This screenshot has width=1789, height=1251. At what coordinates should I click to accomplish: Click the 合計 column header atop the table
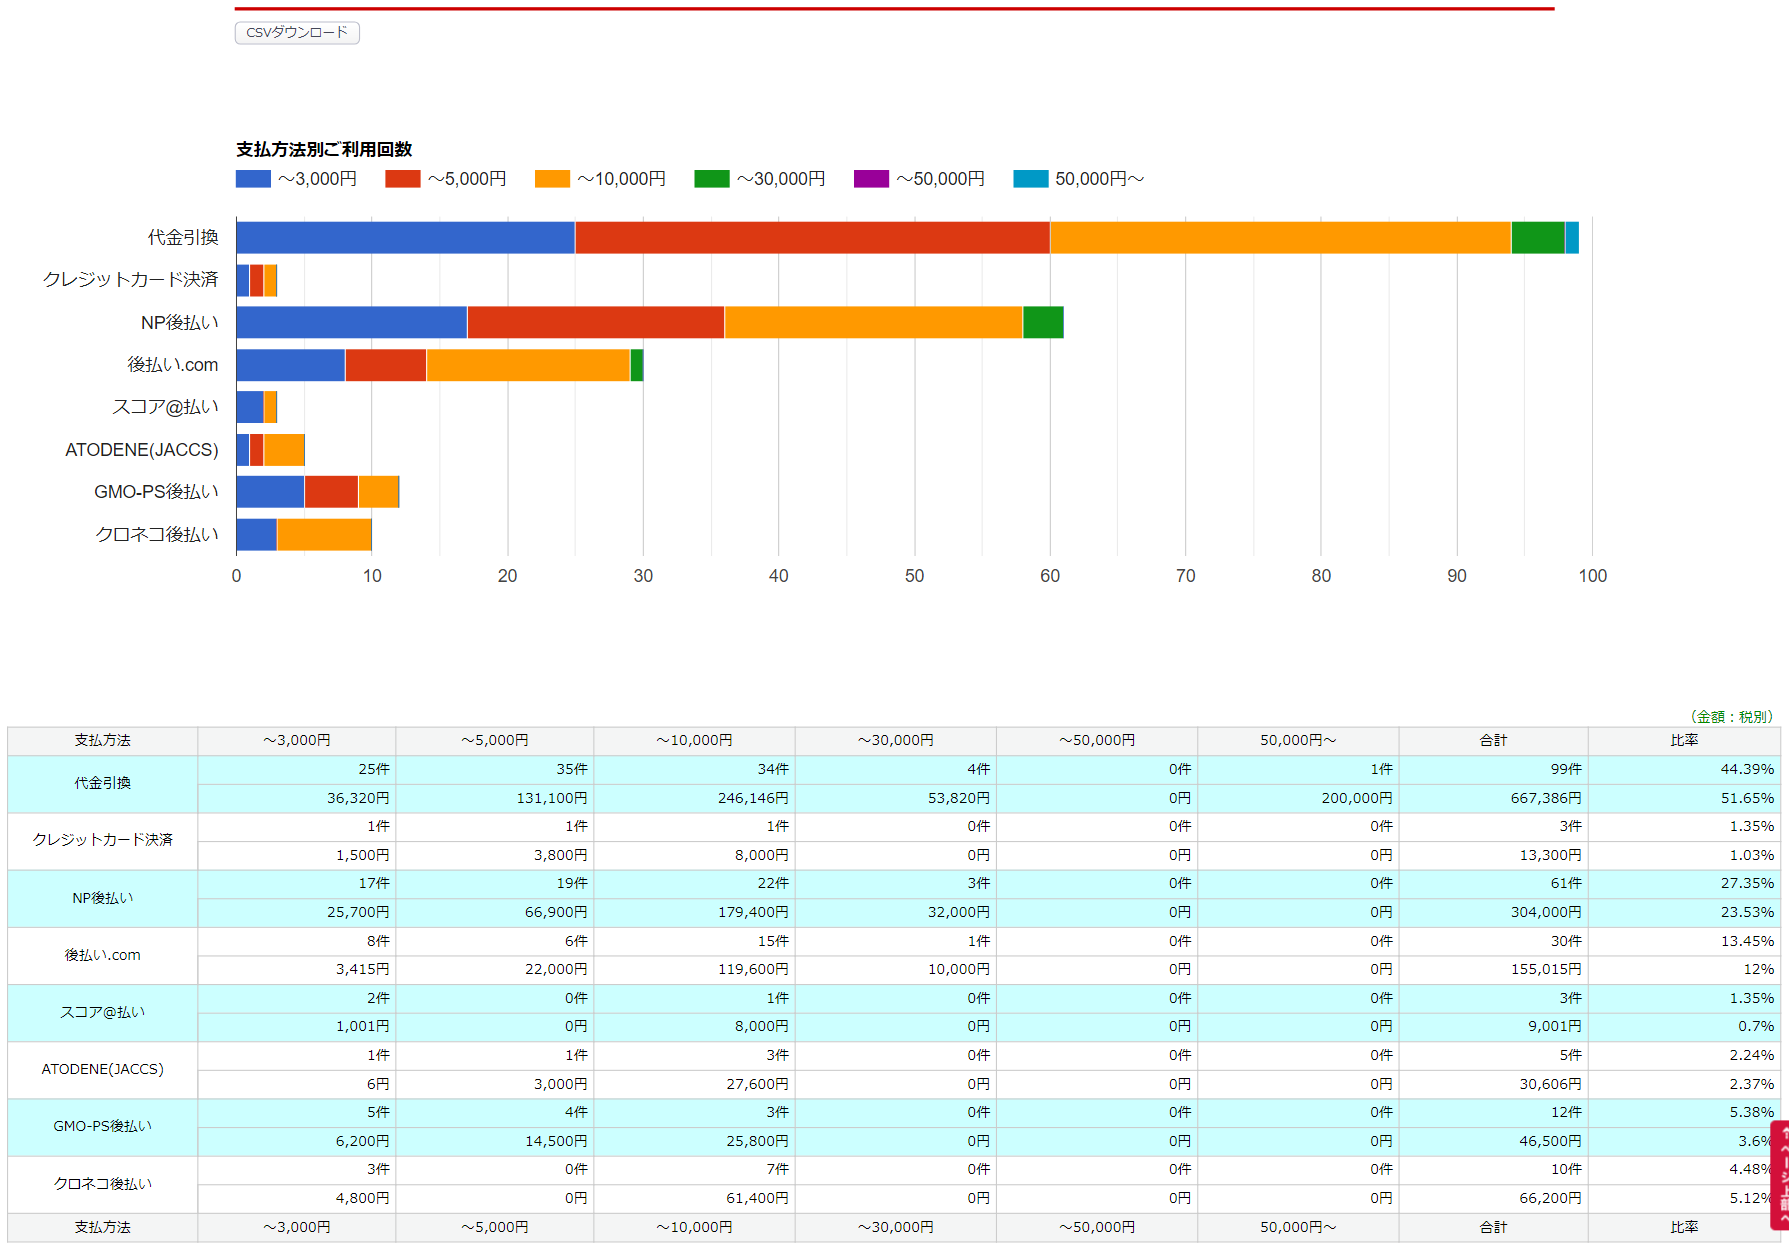point(1492,740)
